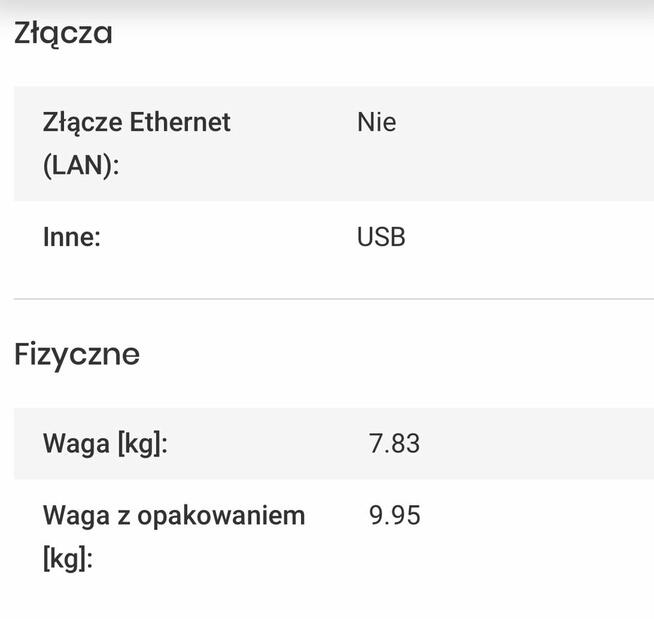Click the weight value 7.83
Screen dimensions: 654x619
(394, 443)
